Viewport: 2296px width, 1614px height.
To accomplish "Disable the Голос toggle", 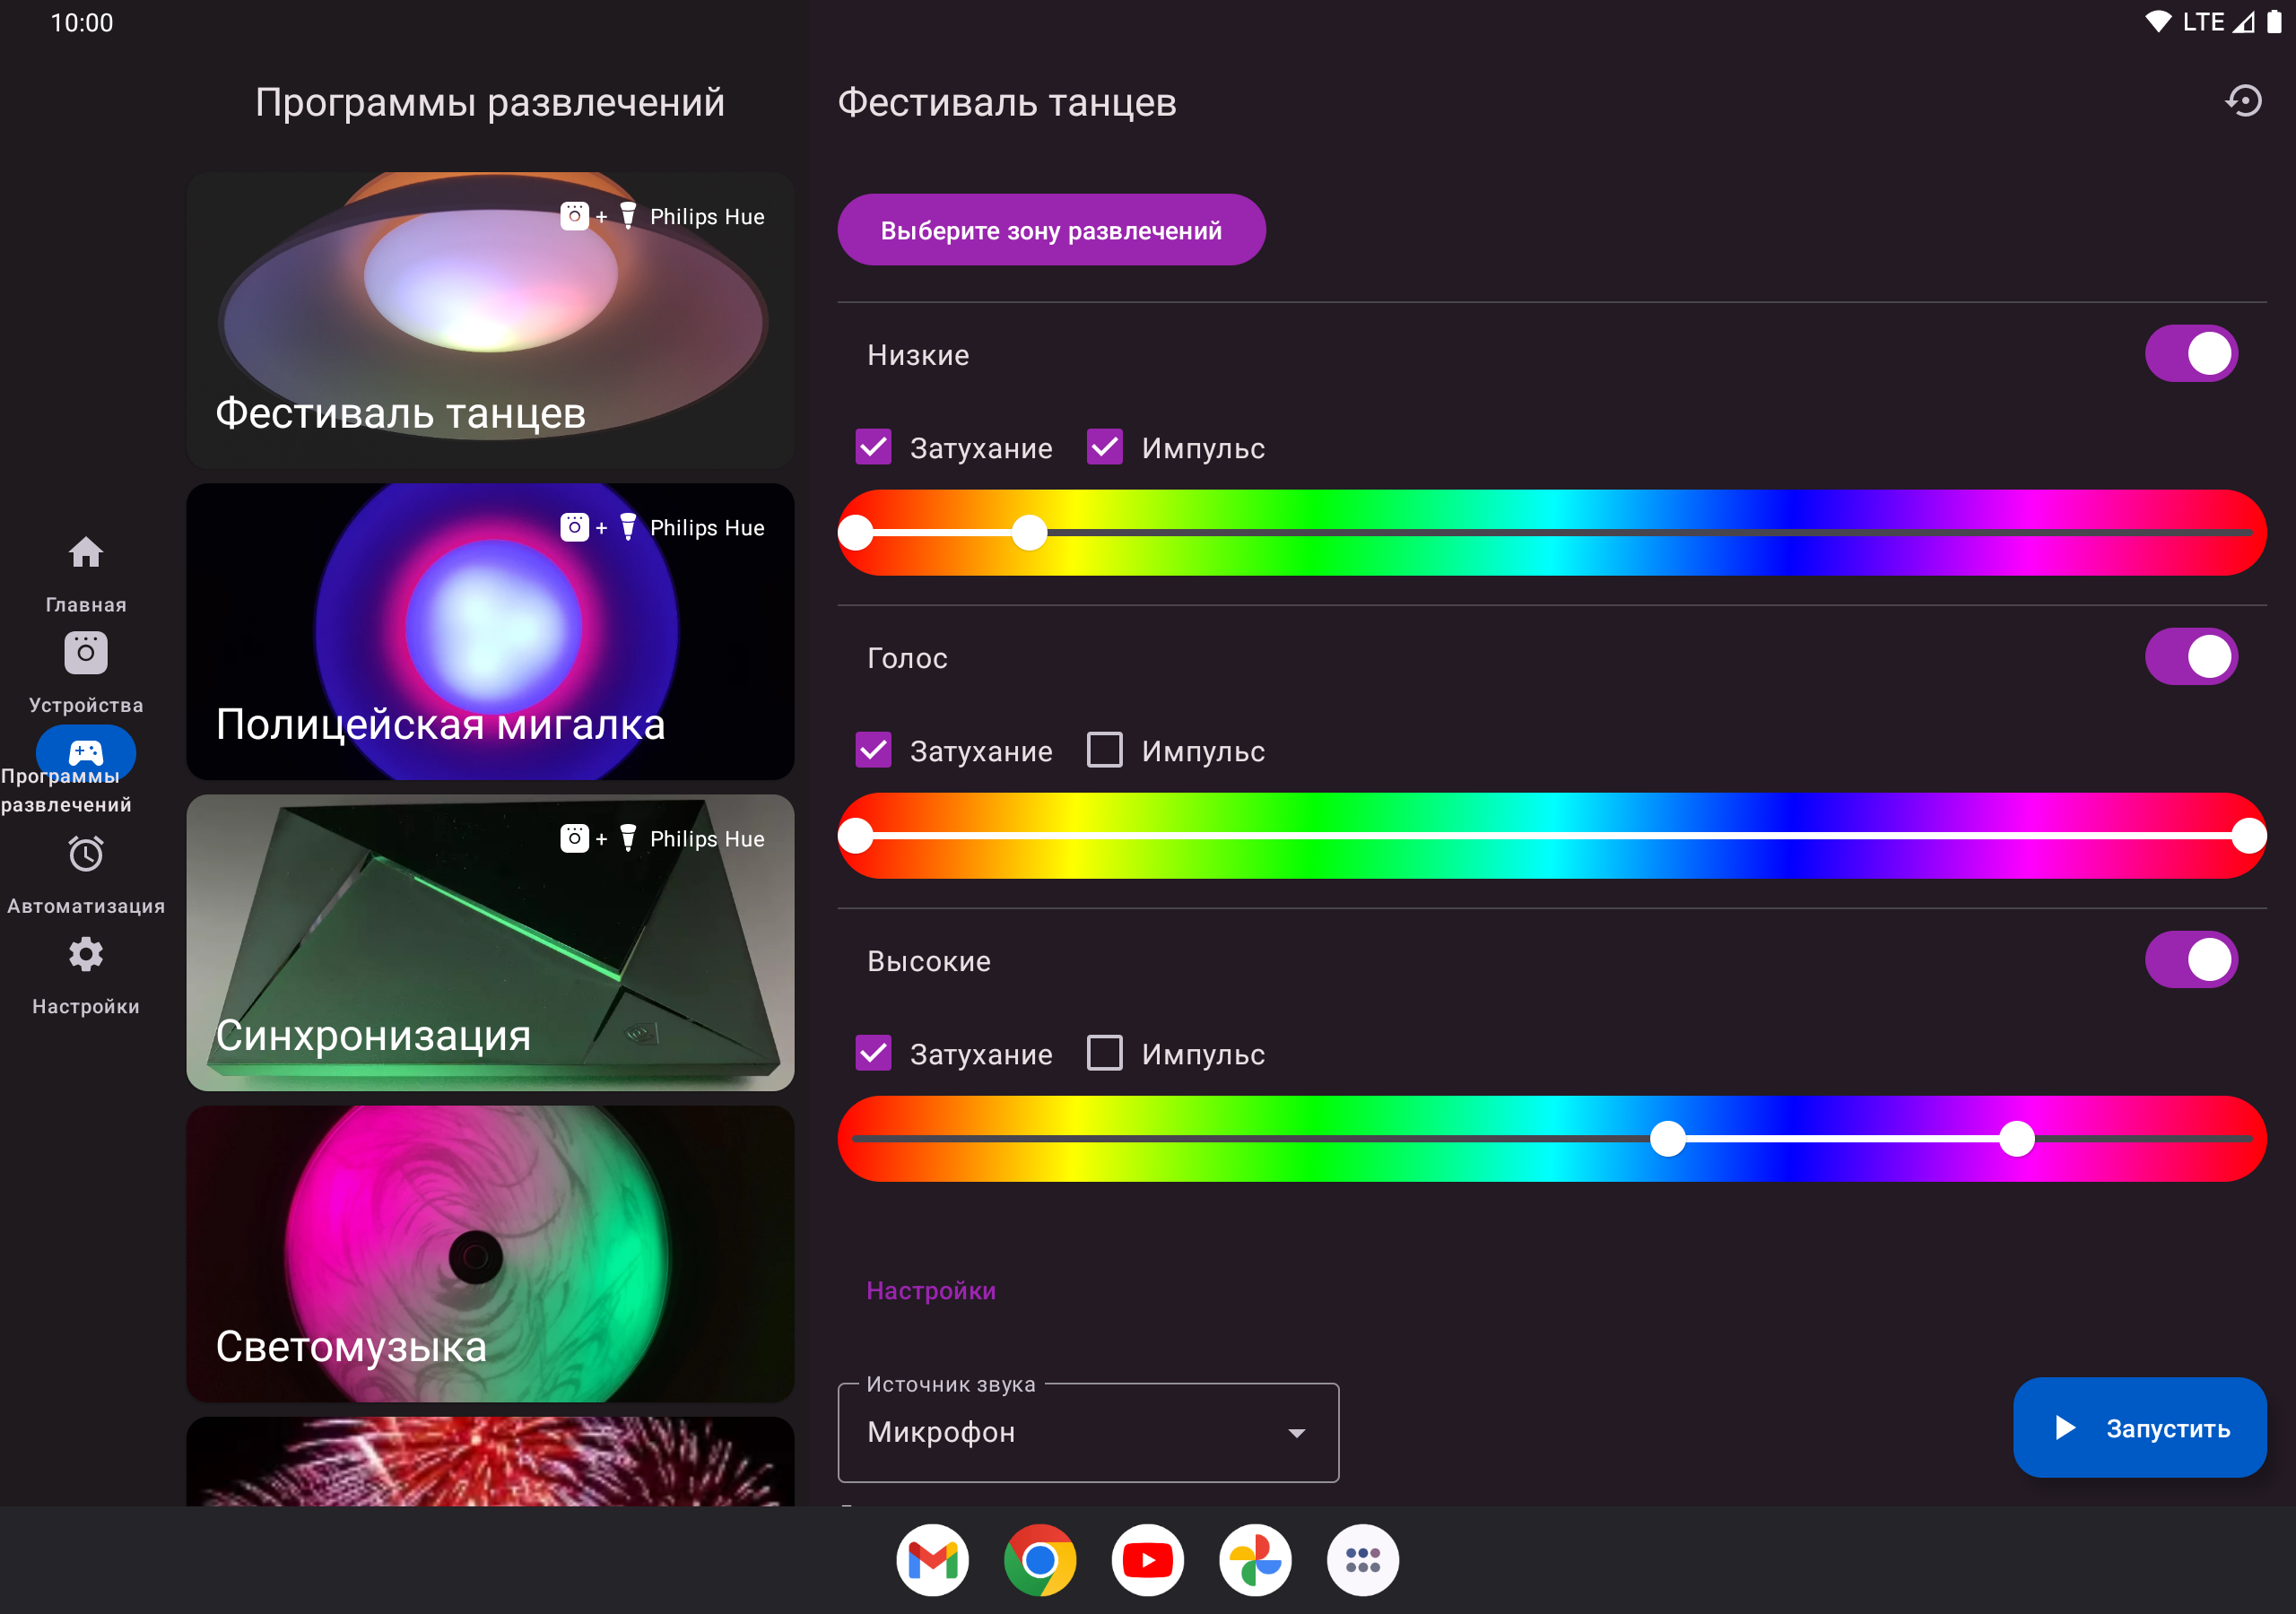I will click(x=2190, y=657).
